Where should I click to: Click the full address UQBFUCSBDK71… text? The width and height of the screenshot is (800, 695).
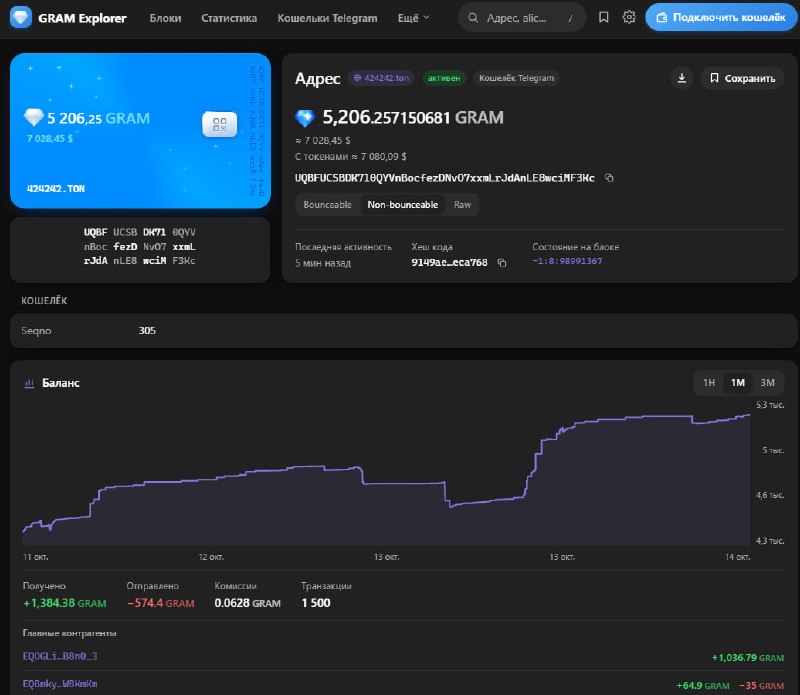click(445, 178)
